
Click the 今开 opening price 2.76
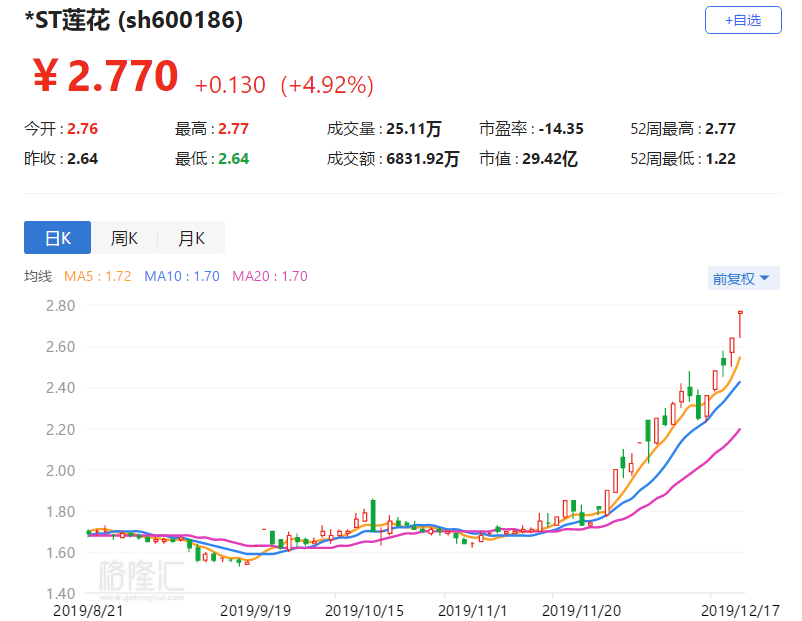(82, 128)
